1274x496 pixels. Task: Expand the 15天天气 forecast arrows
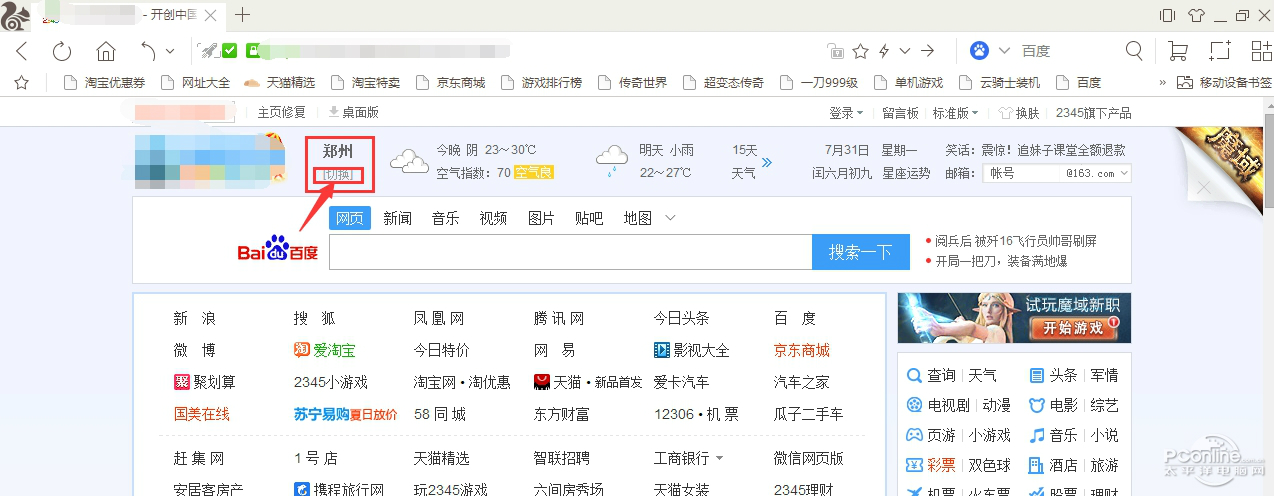click(x=767, y=162)
